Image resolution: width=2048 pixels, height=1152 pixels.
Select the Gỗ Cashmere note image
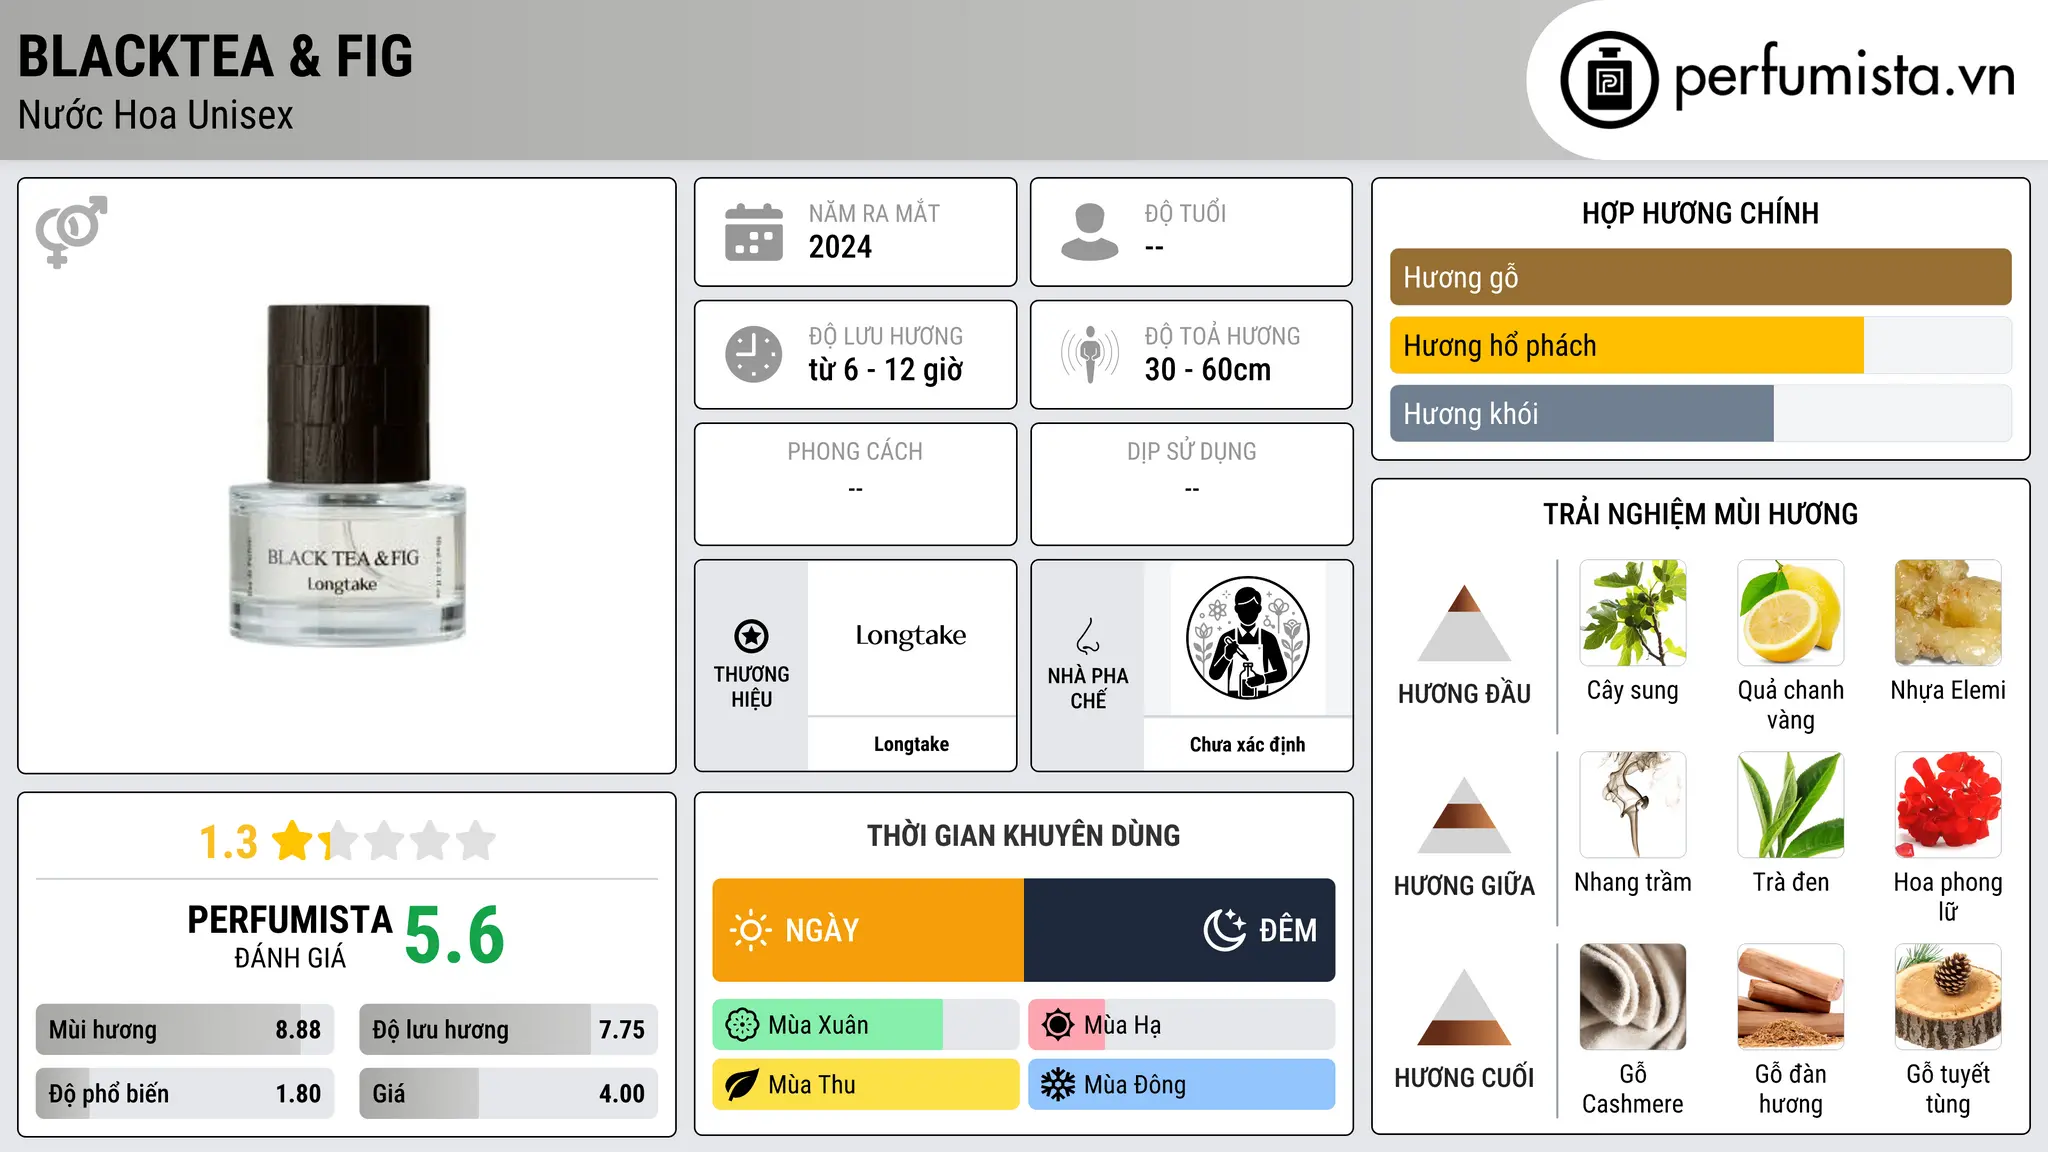pyautogui.click(x=1633, y=997)
